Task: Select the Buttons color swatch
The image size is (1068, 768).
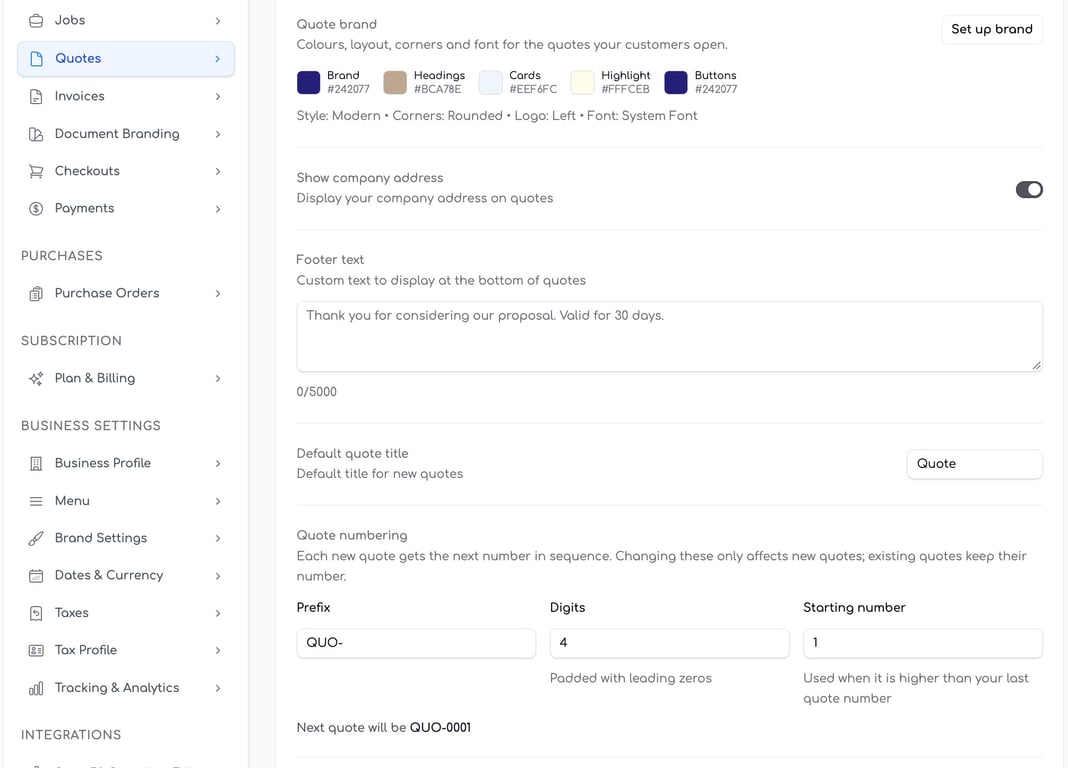Action: tap(676, 82)
